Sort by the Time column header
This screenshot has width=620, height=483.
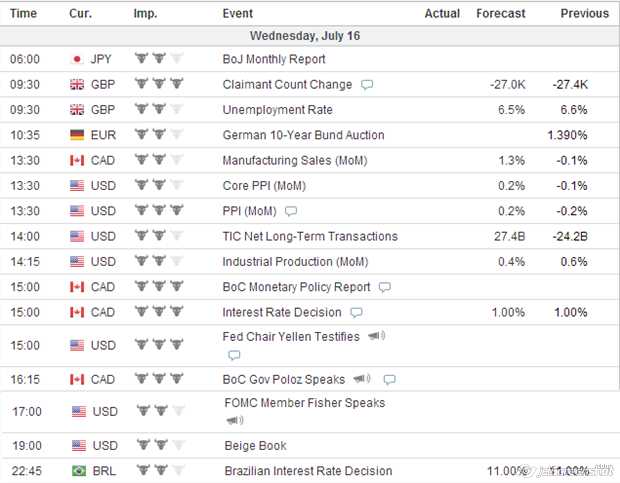pos(23,13)
